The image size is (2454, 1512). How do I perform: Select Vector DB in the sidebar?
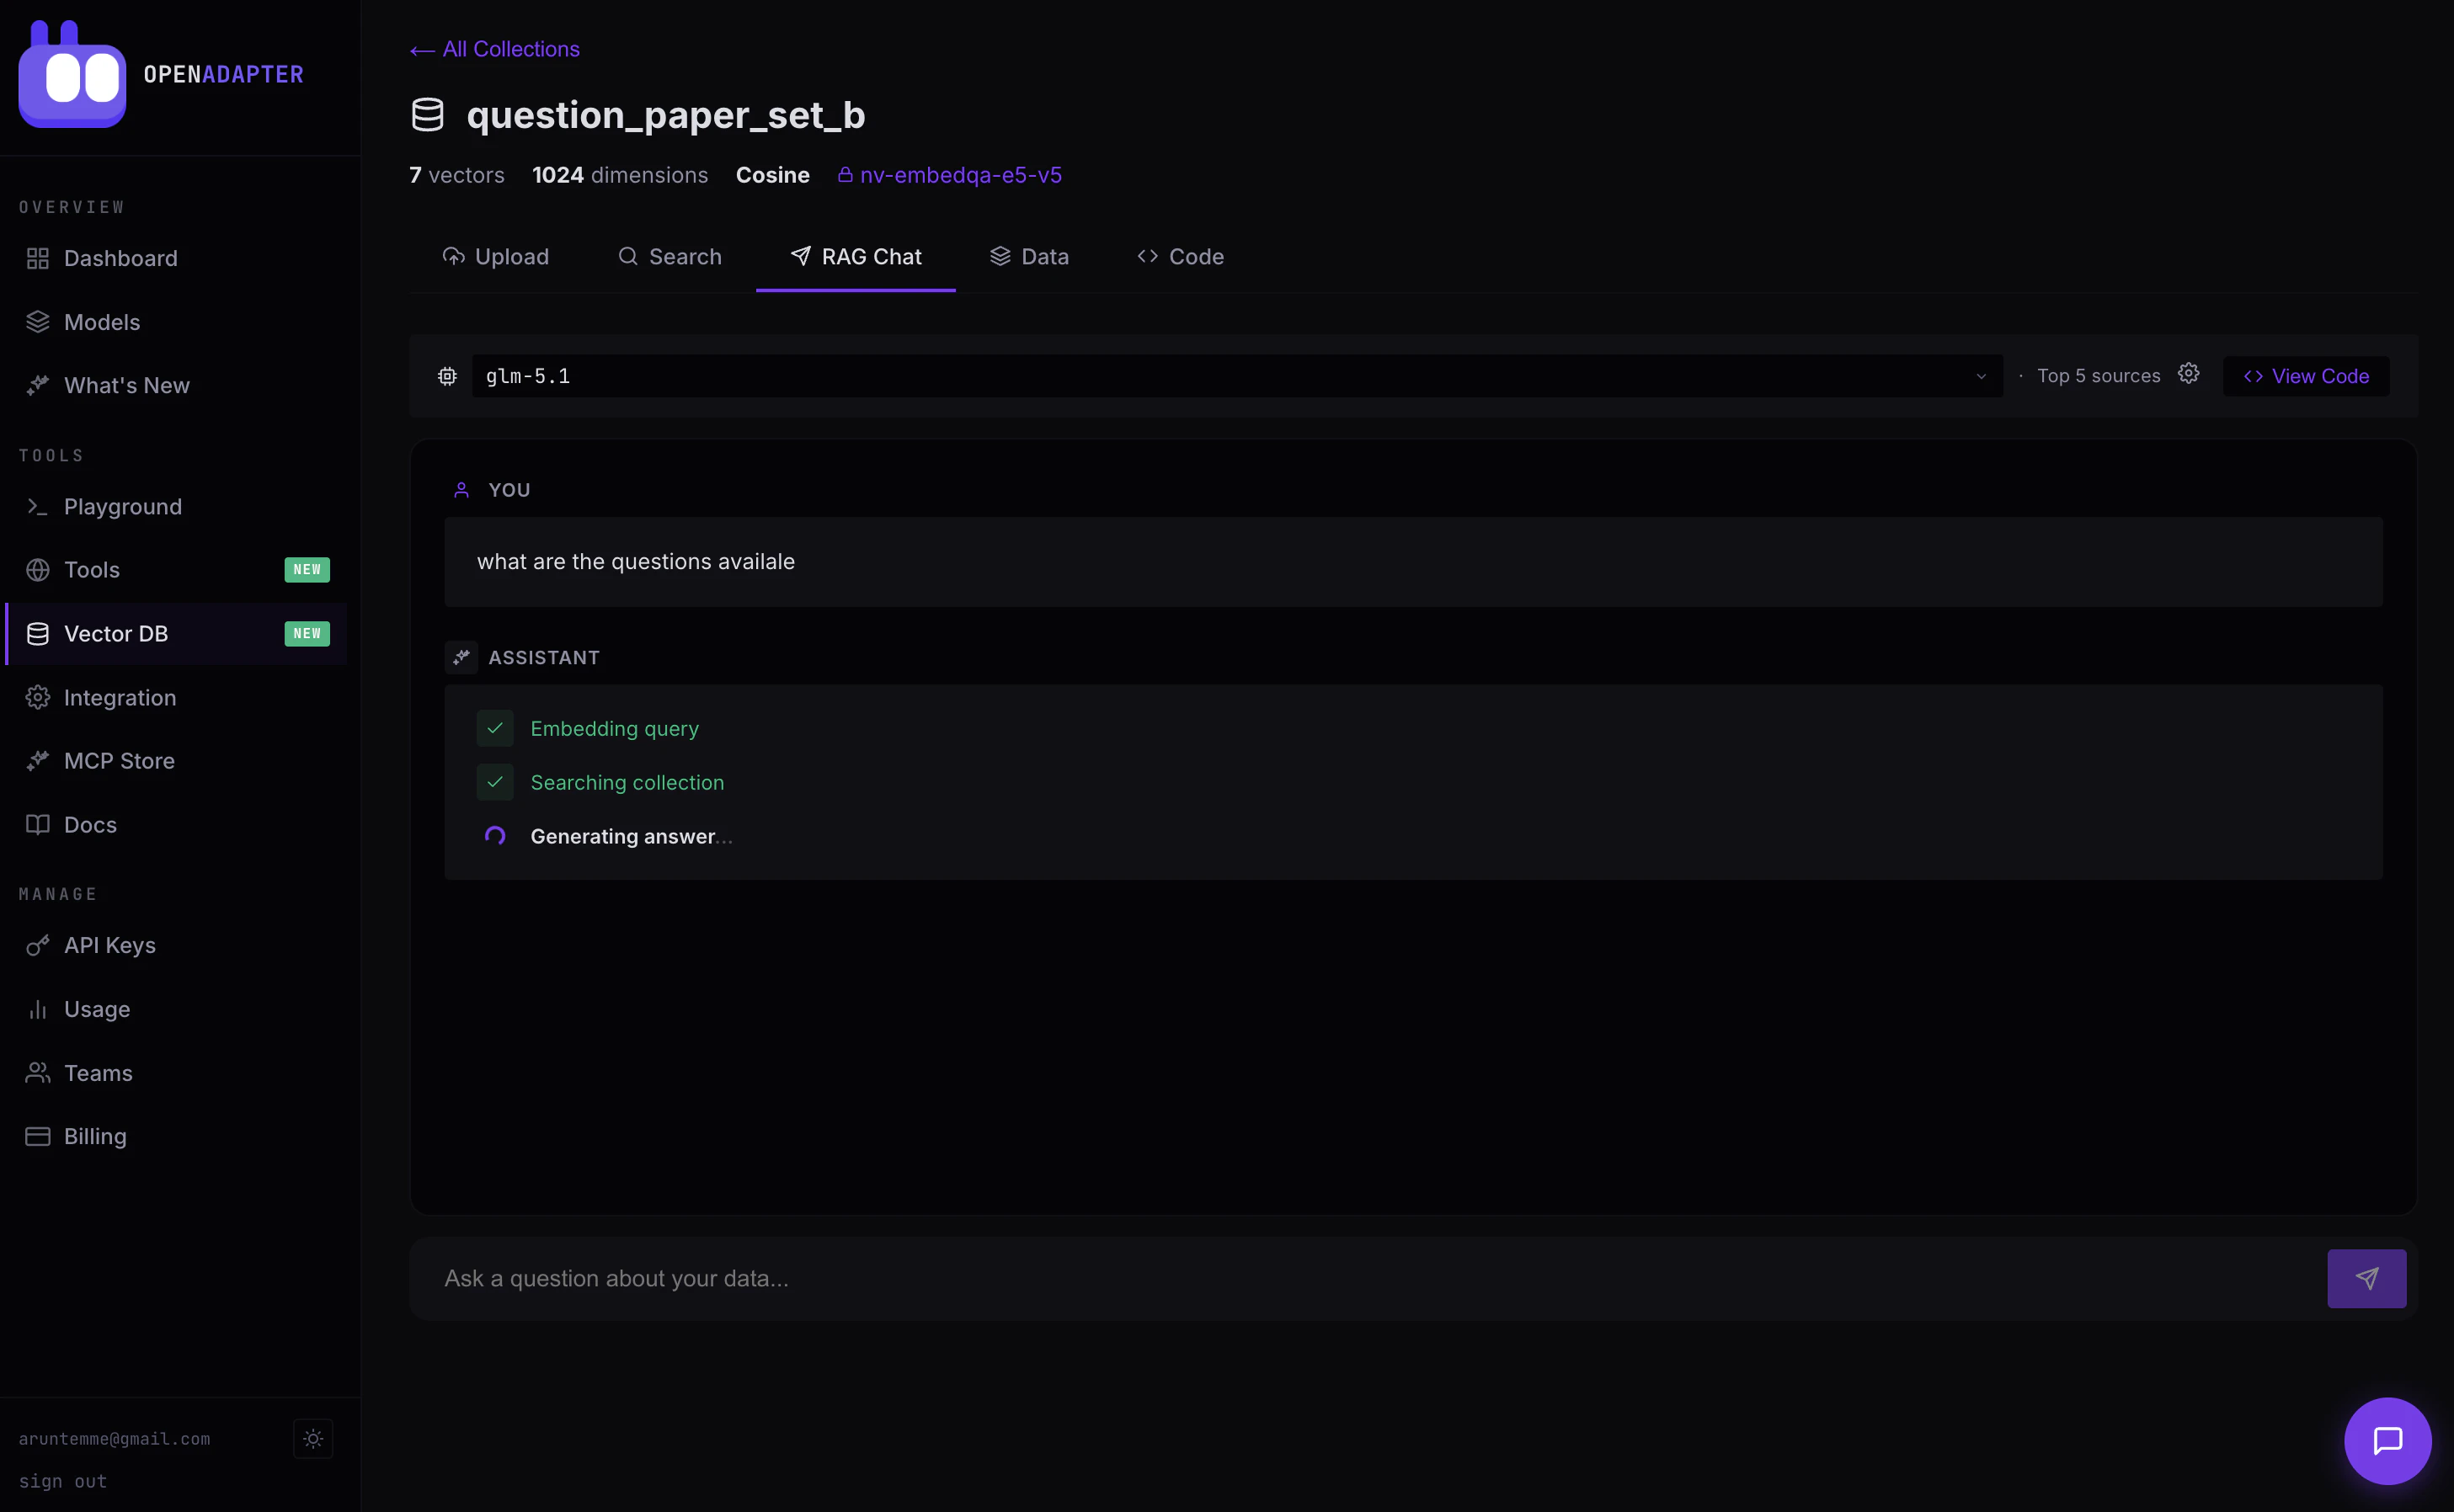point(176,634)
